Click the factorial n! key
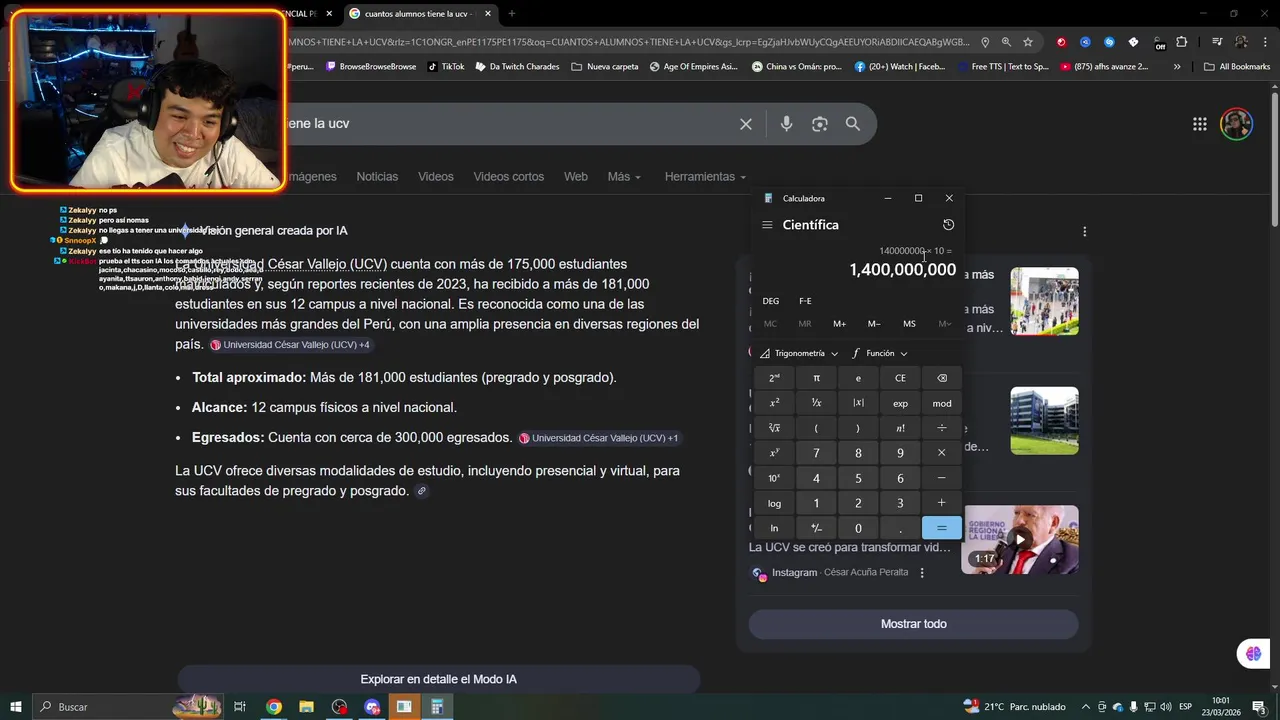1280x720 pixels. (x=900, y=428)
